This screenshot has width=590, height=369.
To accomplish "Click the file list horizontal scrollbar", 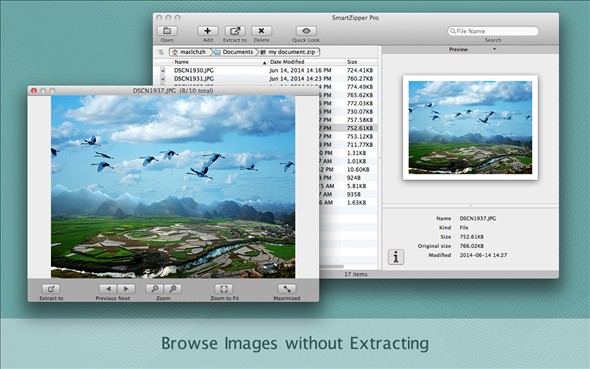I will [x=331, y=266].
